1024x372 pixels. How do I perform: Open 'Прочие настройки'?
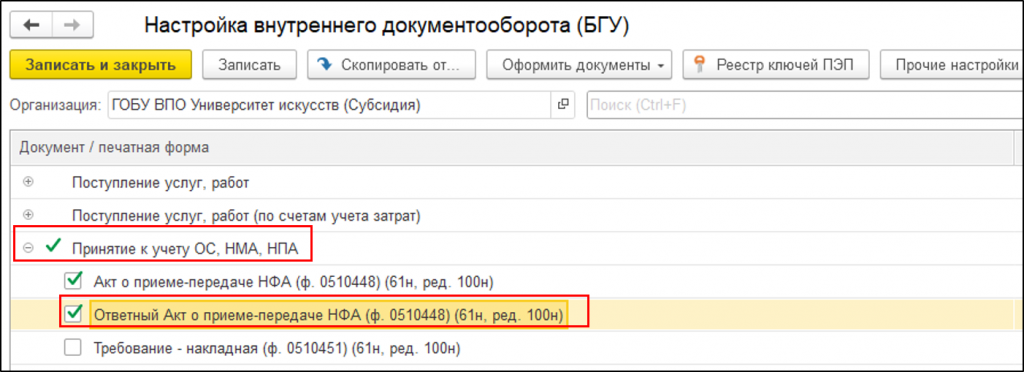coord(952,65)
